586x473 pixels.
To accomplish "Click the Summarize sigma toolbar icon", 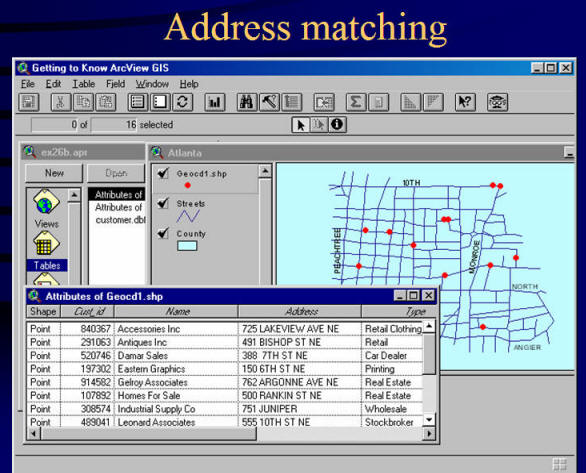I will point(356,102).
